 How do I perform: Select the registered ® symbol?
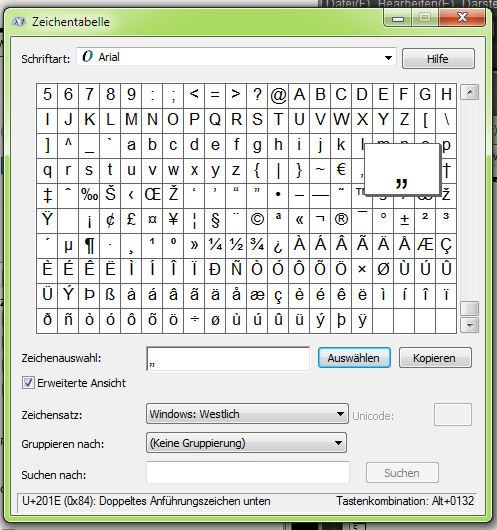pos(341,220)
